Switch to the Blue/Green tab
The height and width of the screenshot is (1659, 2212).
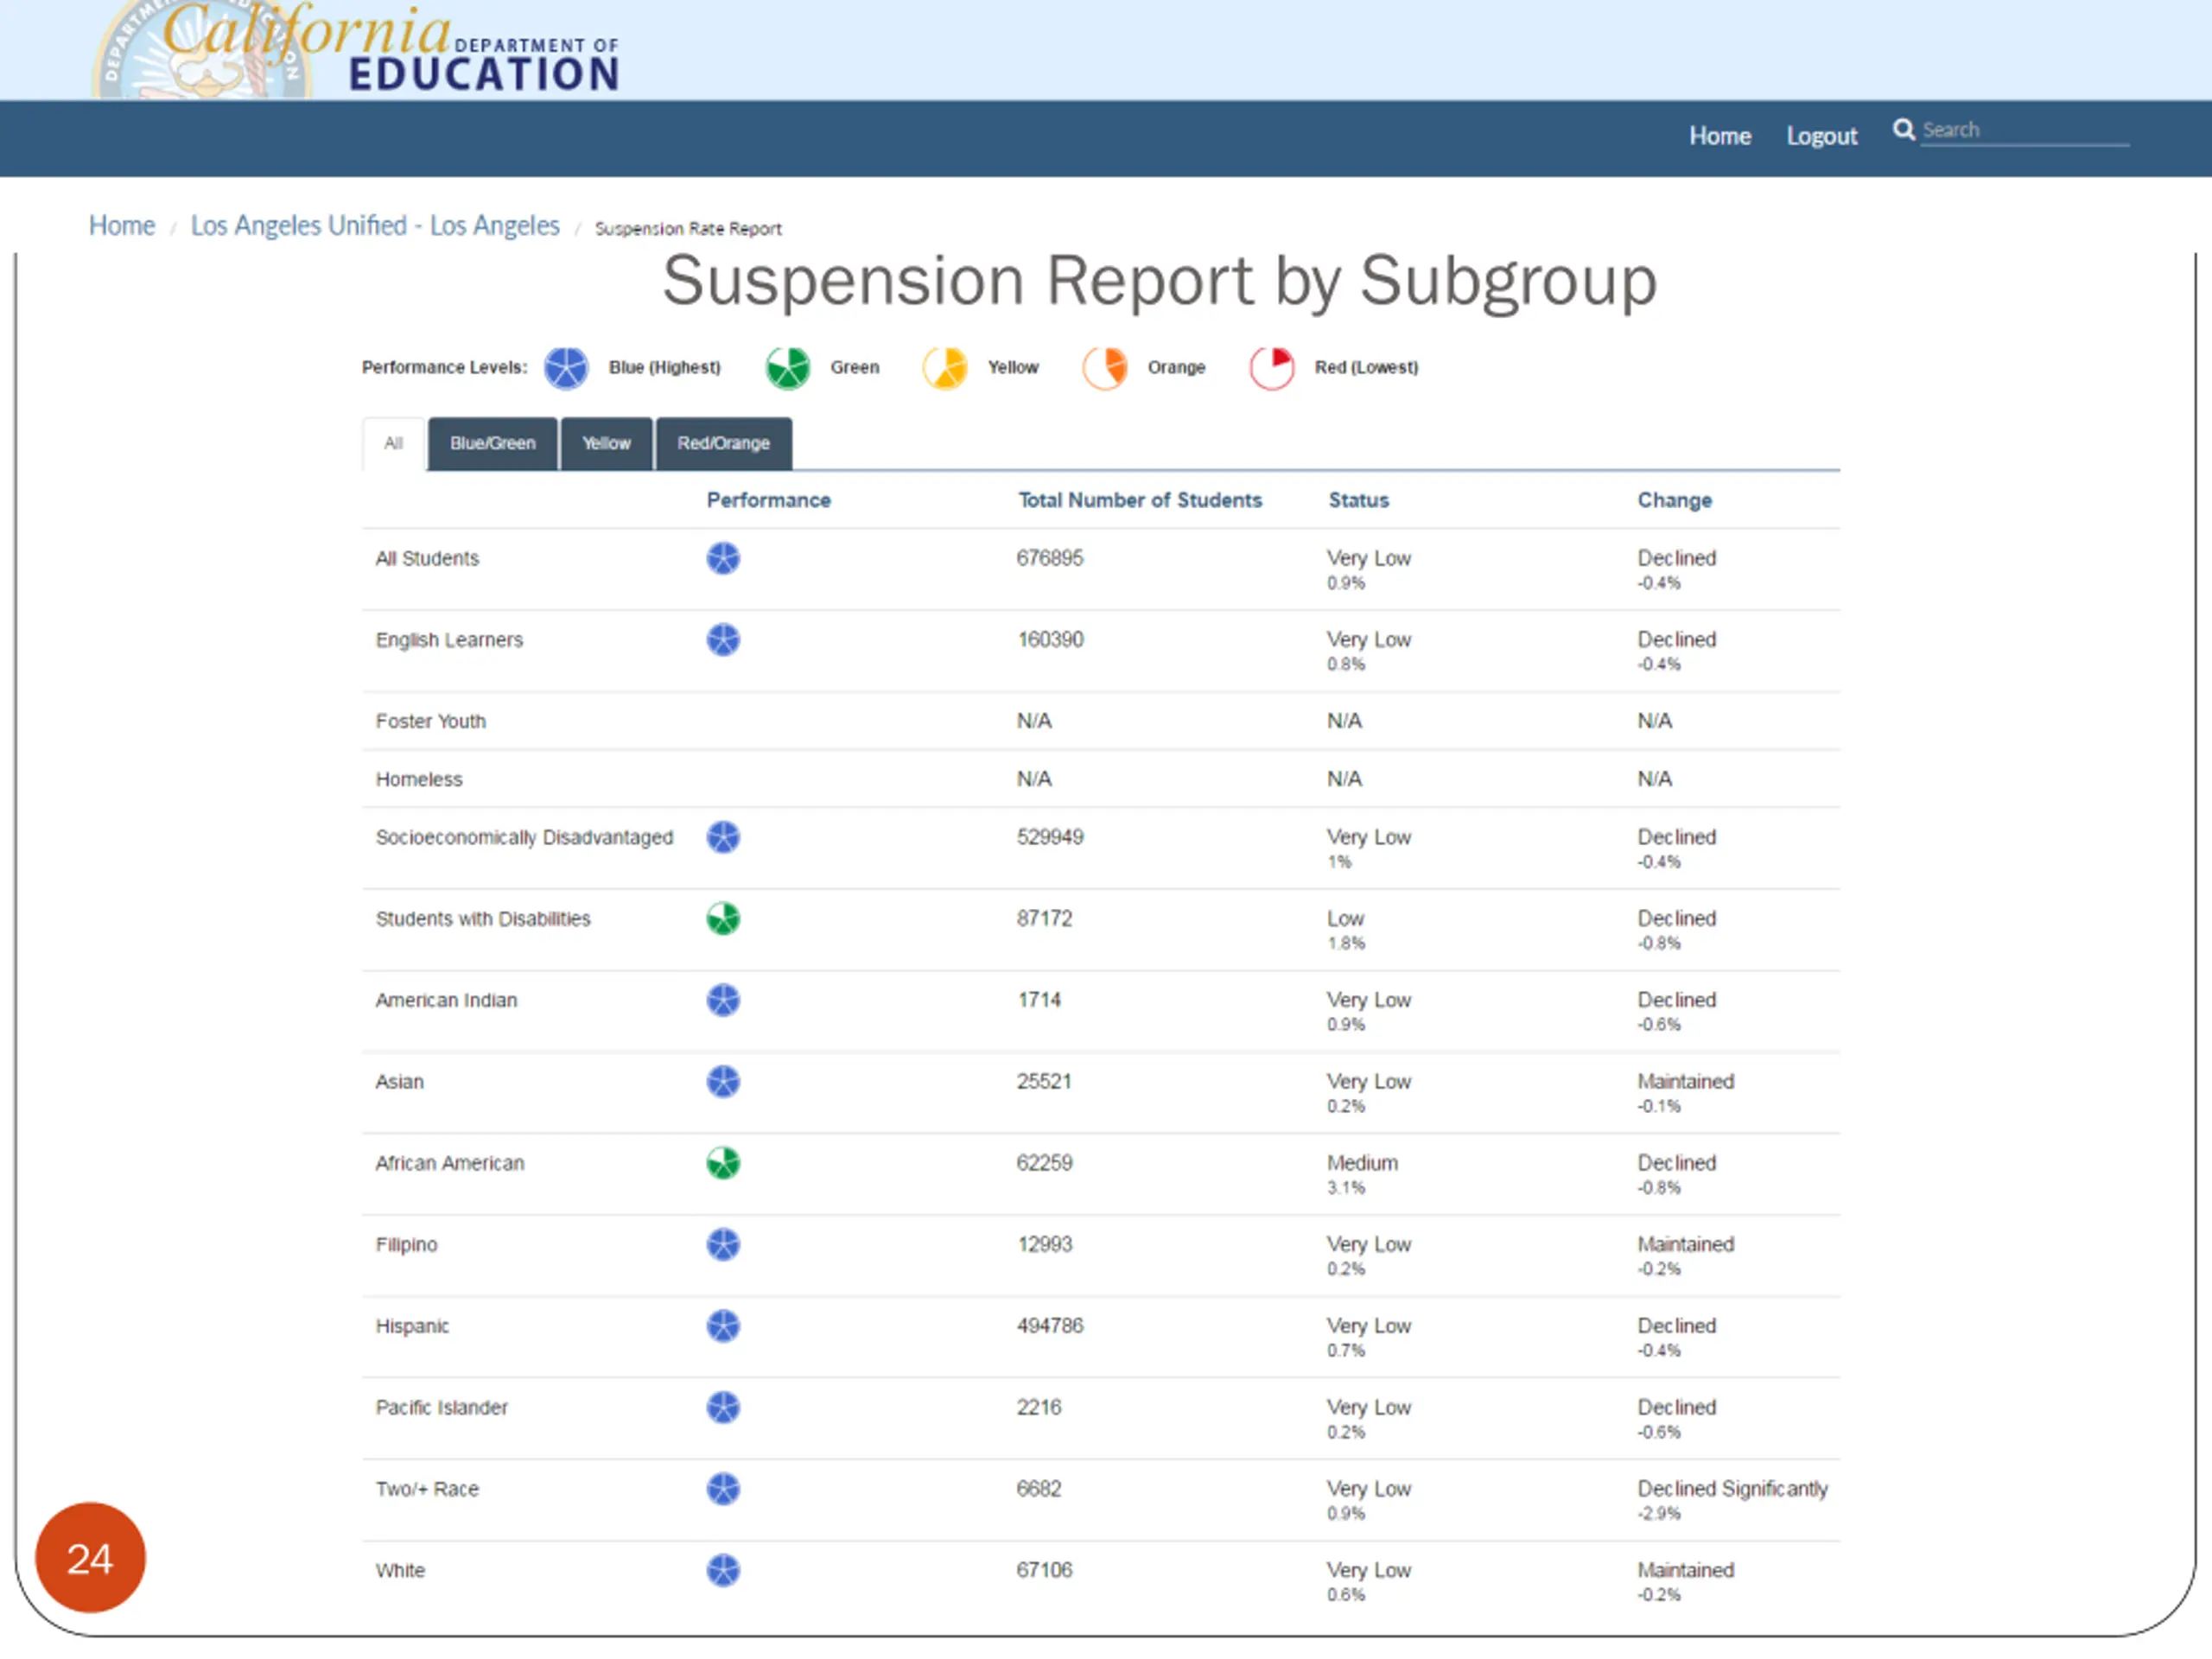click(x=493, y=443)
